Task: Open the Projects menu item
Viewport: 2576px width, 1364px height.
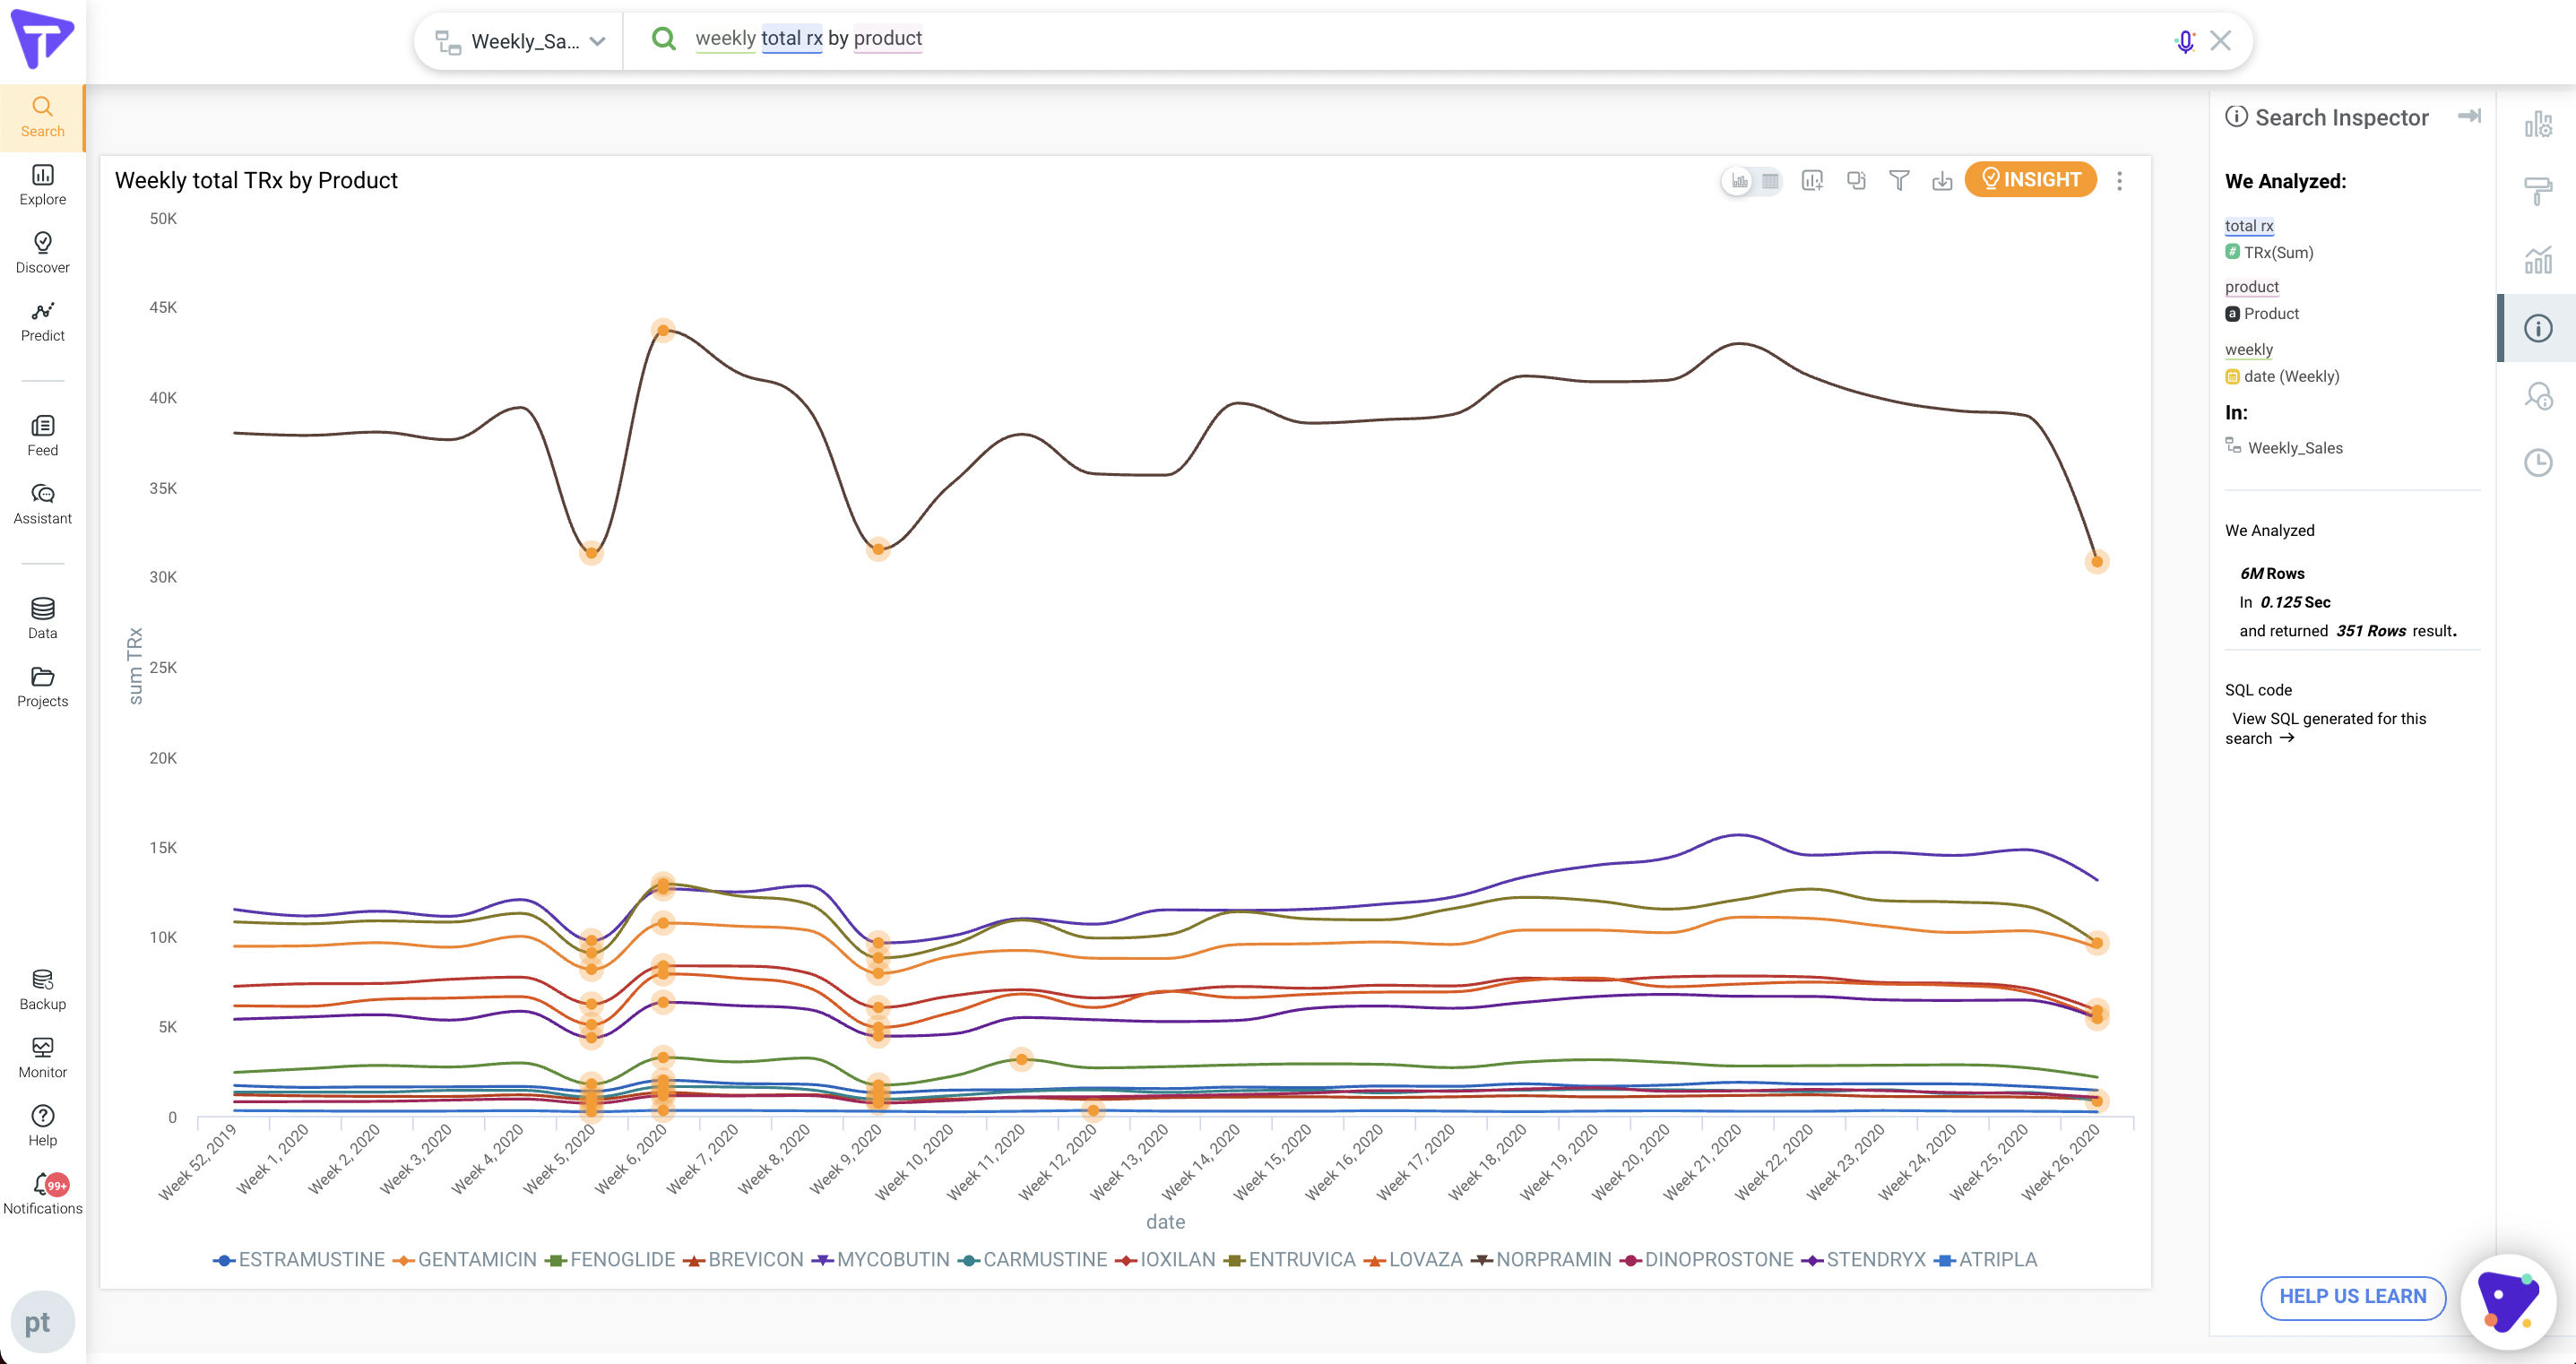Action: [42, 687]
